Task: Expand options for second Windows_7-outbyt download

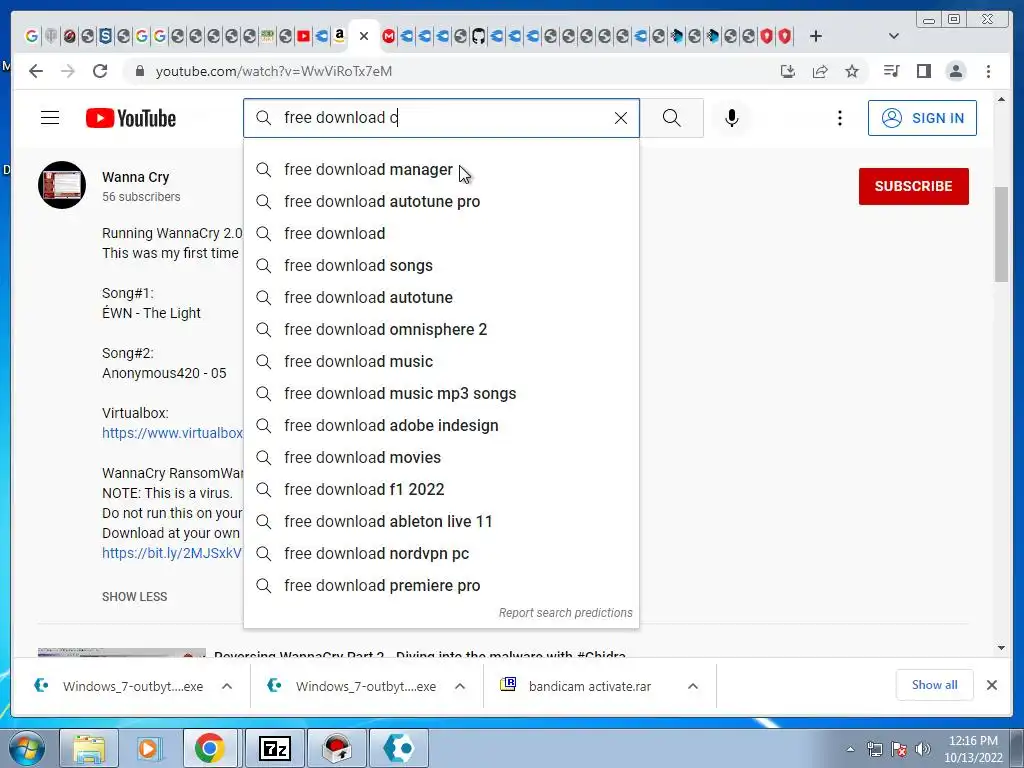Action: [x=460, y=686]
